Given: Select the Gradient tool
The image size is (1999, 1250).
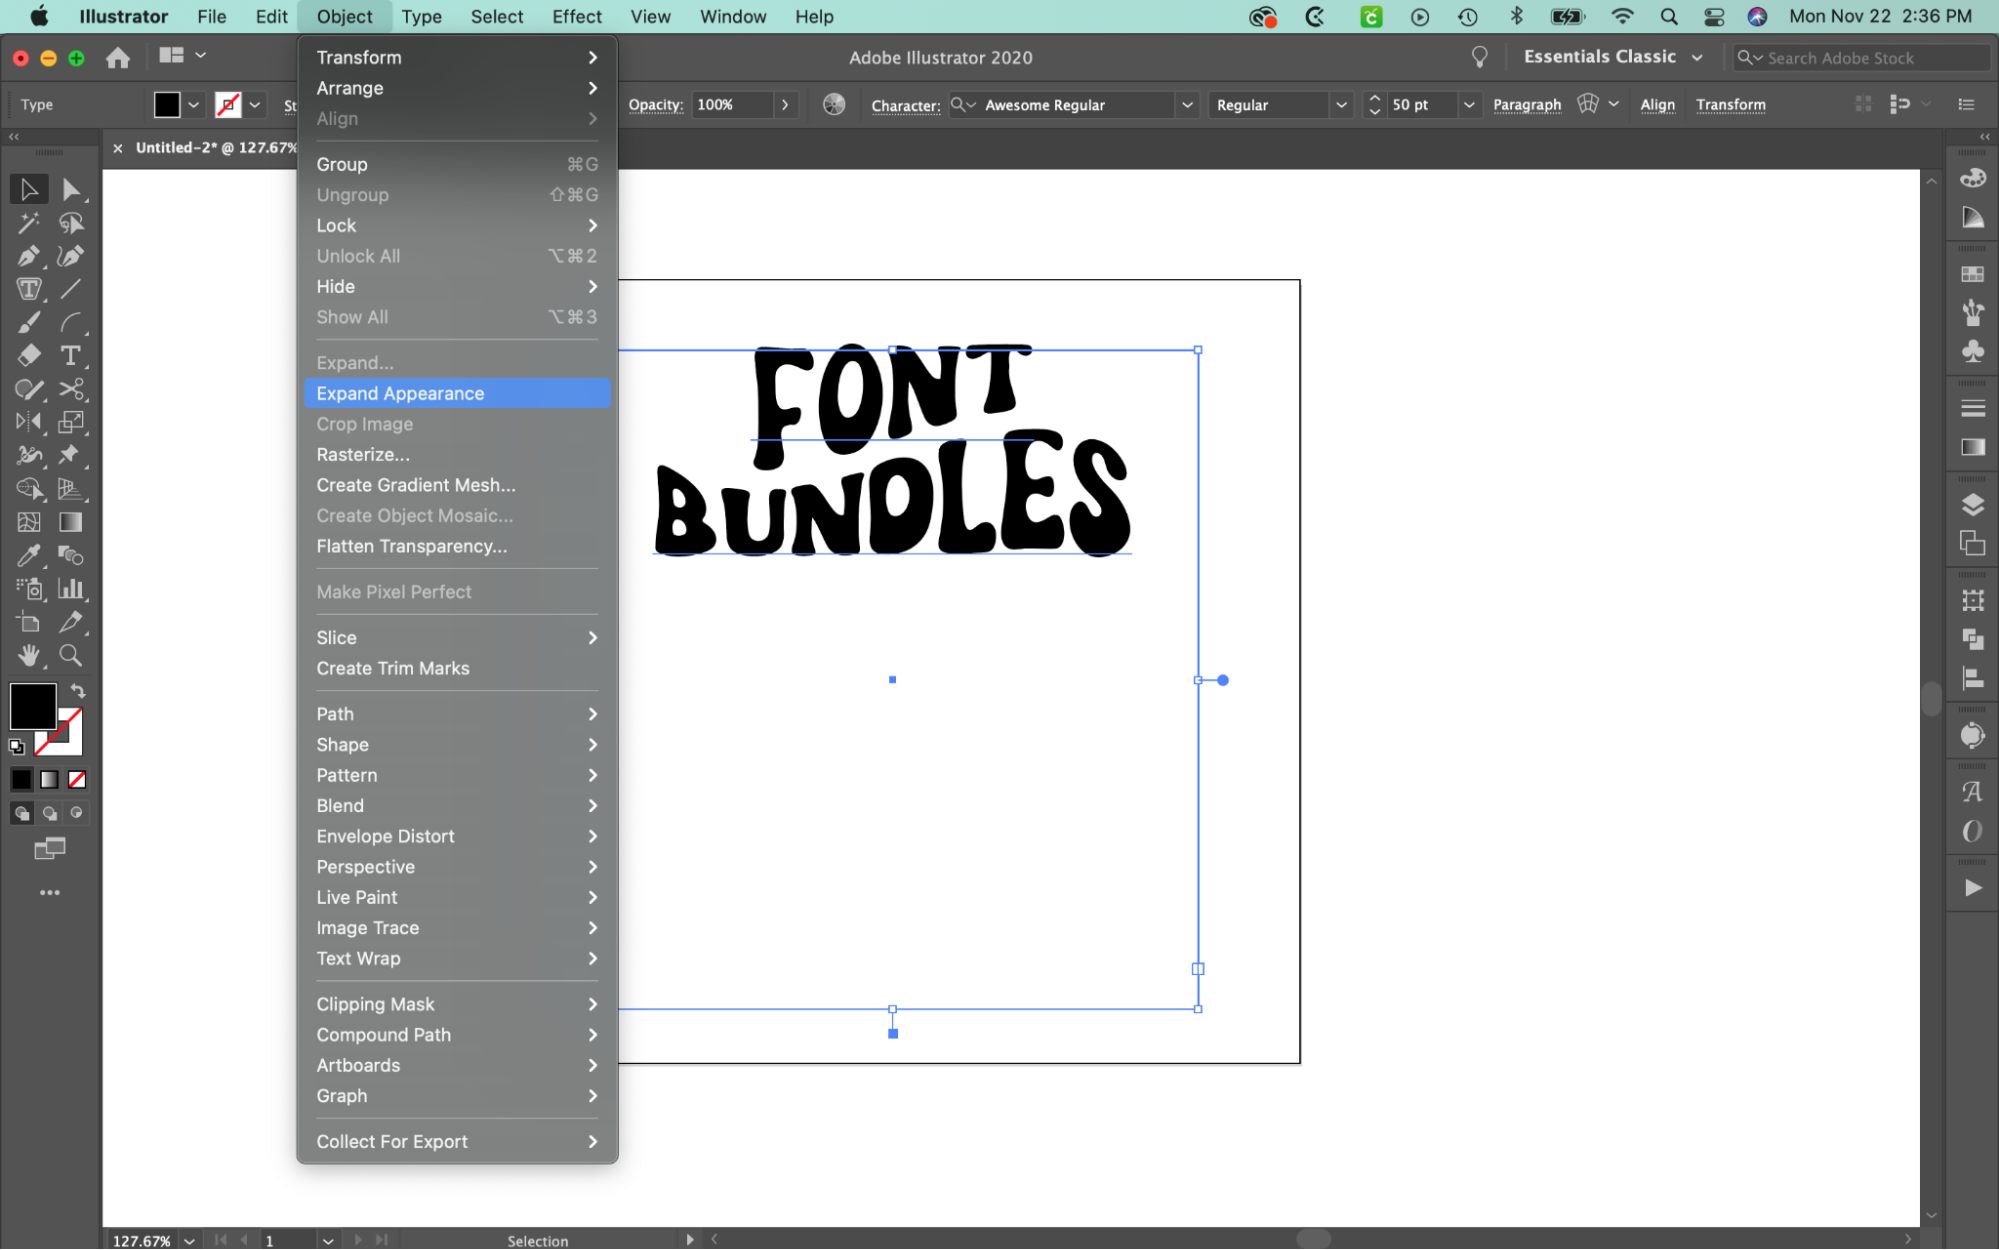Looking at the screenshot, I should [x=71, y=522].
